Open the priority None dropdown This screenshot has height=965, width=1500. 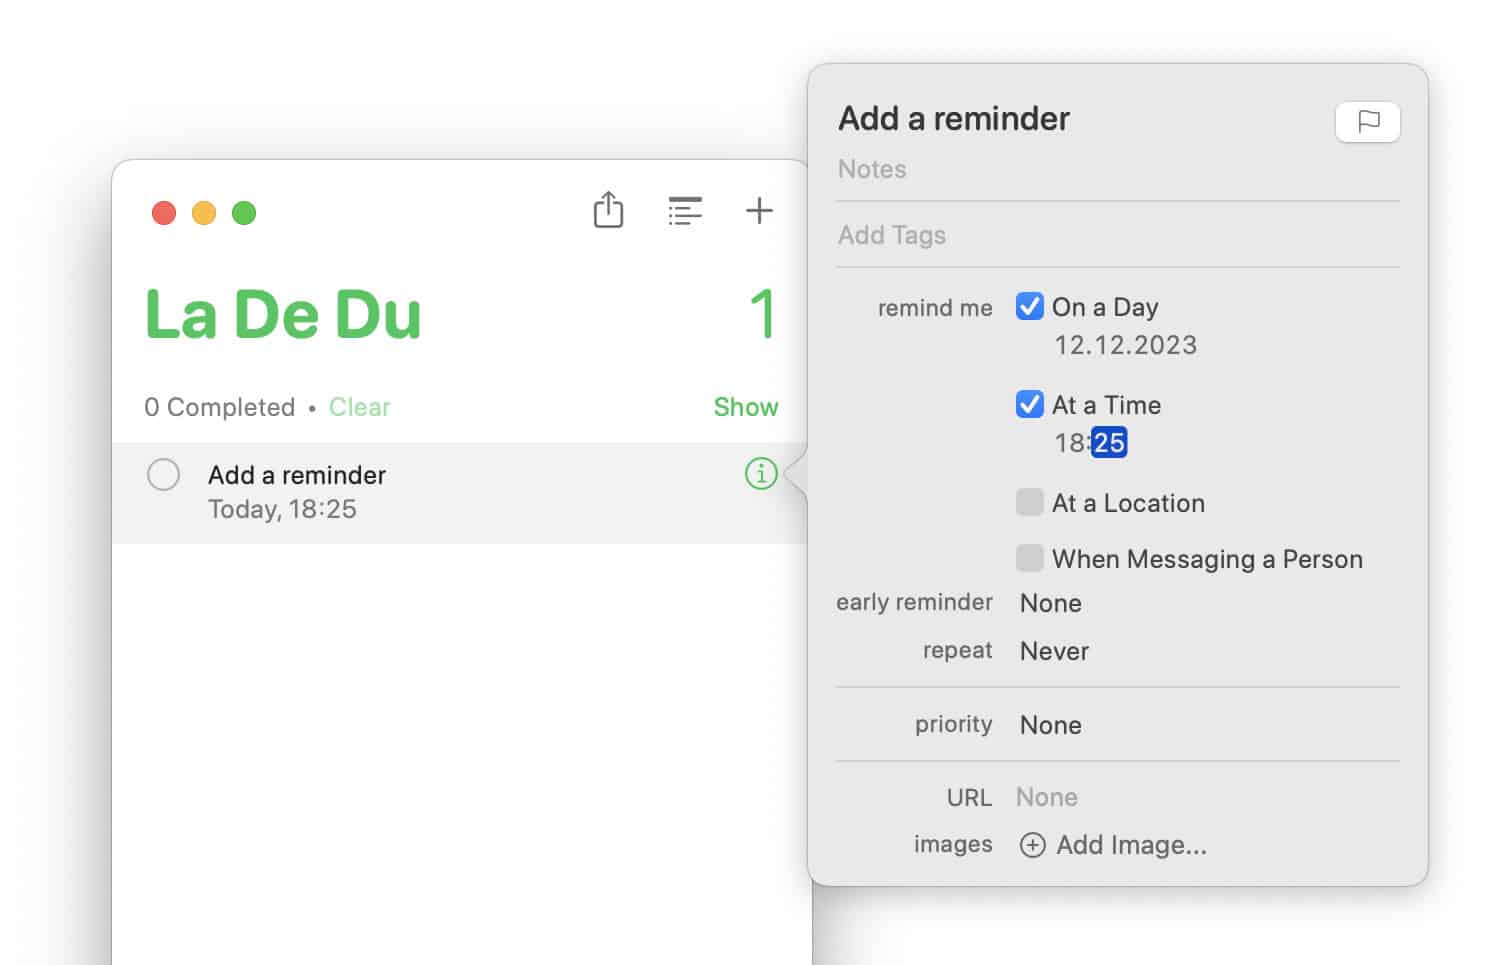(x=1049, y=725)
